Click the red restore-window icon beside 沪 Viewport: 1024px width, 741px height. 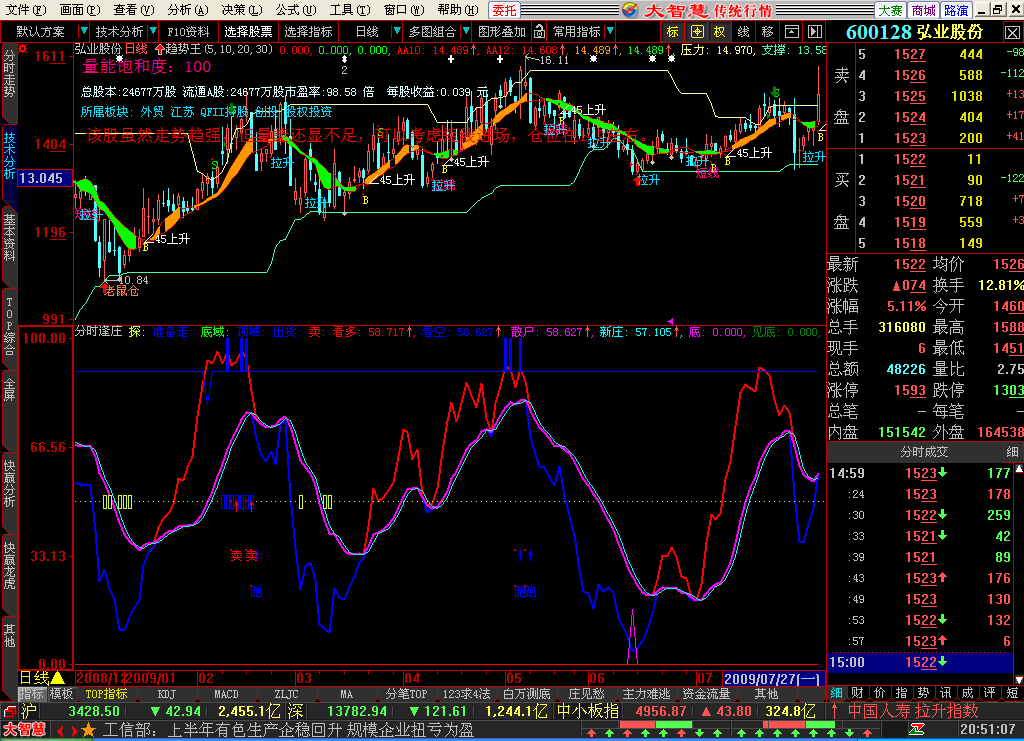[8, 712]
